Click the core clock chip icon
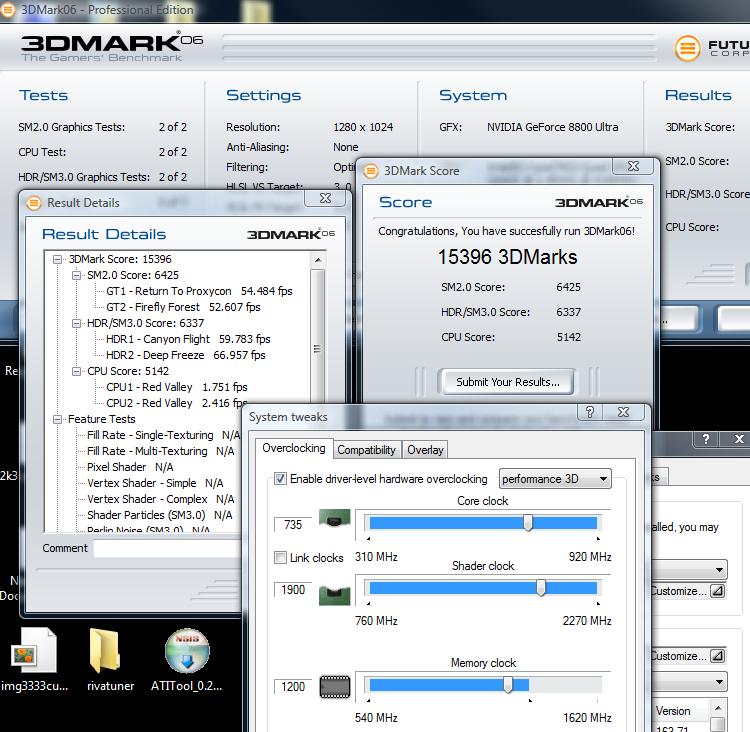Viewport: 750px width, 732px height. click(334, 518)
